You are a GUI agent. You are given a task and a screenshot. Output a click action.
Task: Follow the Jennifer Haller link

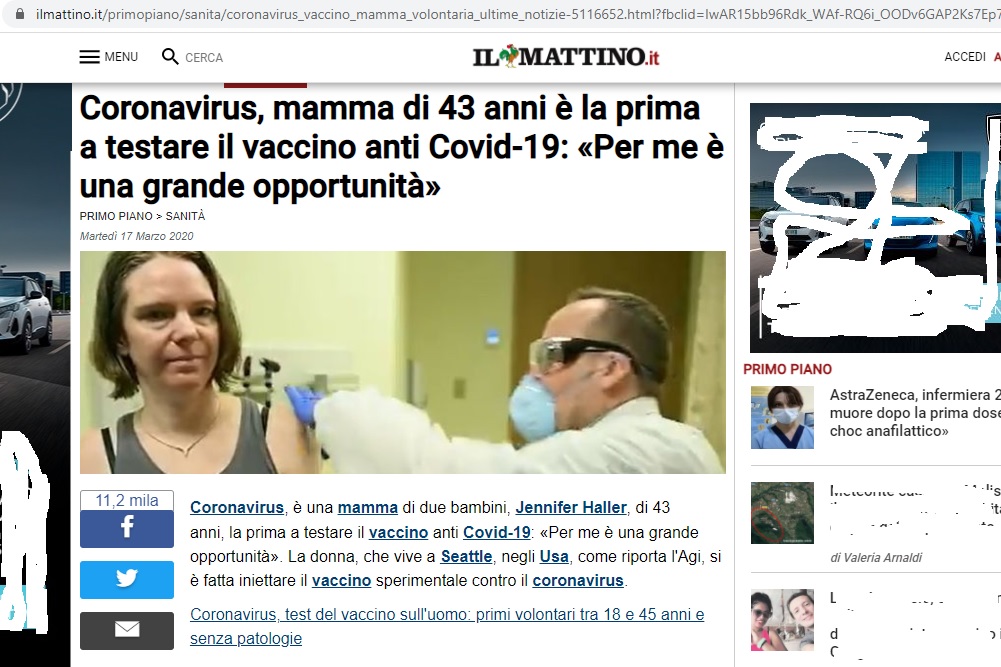tap(571, 507)
